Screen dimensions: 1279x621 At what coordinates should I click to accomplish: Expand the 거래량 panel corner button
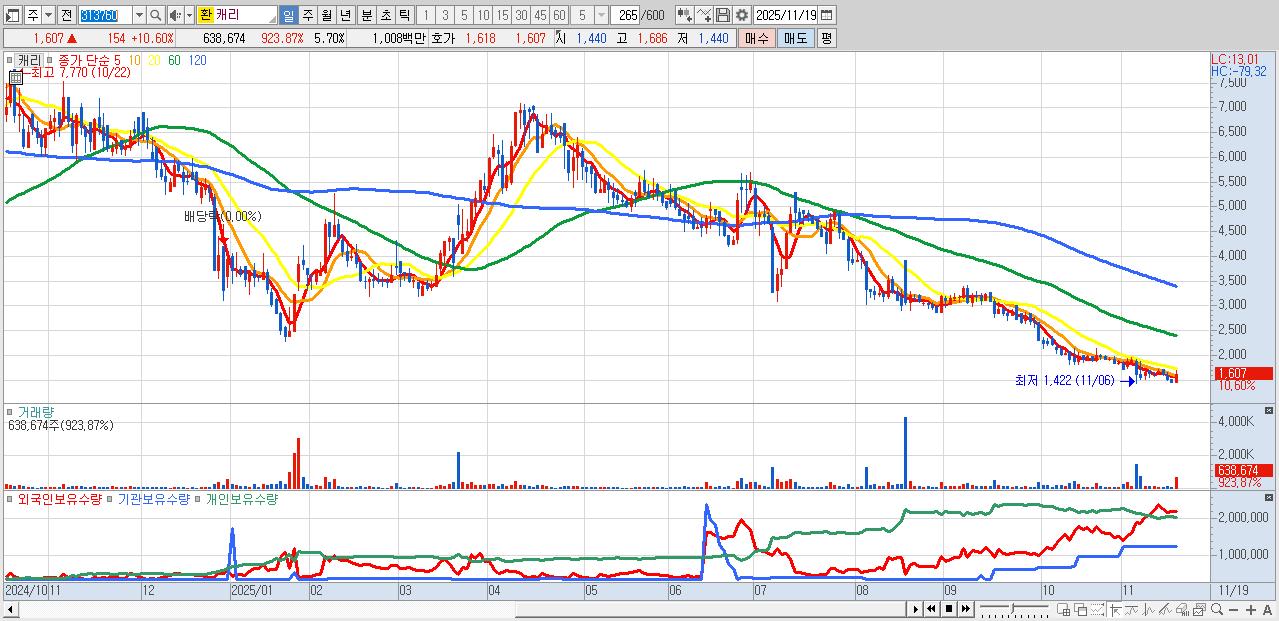[x=1270, y=411]
